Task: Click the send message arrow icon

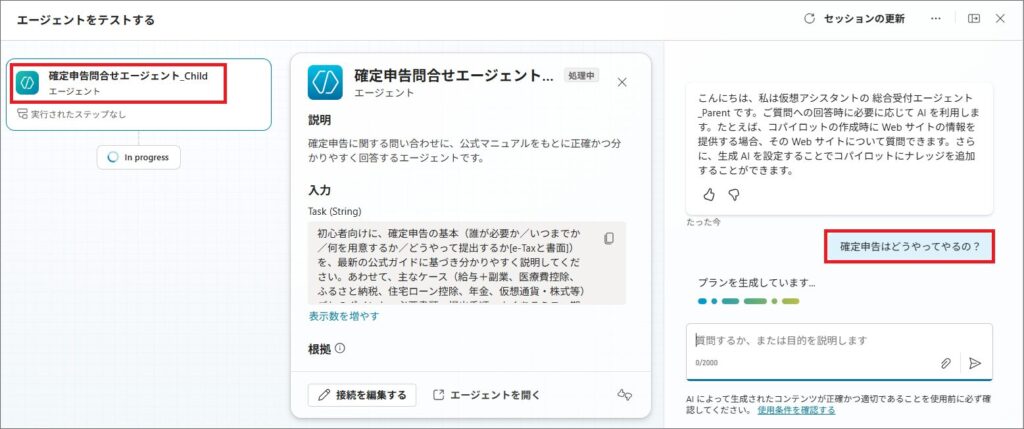Action: [x=975, y=363]
